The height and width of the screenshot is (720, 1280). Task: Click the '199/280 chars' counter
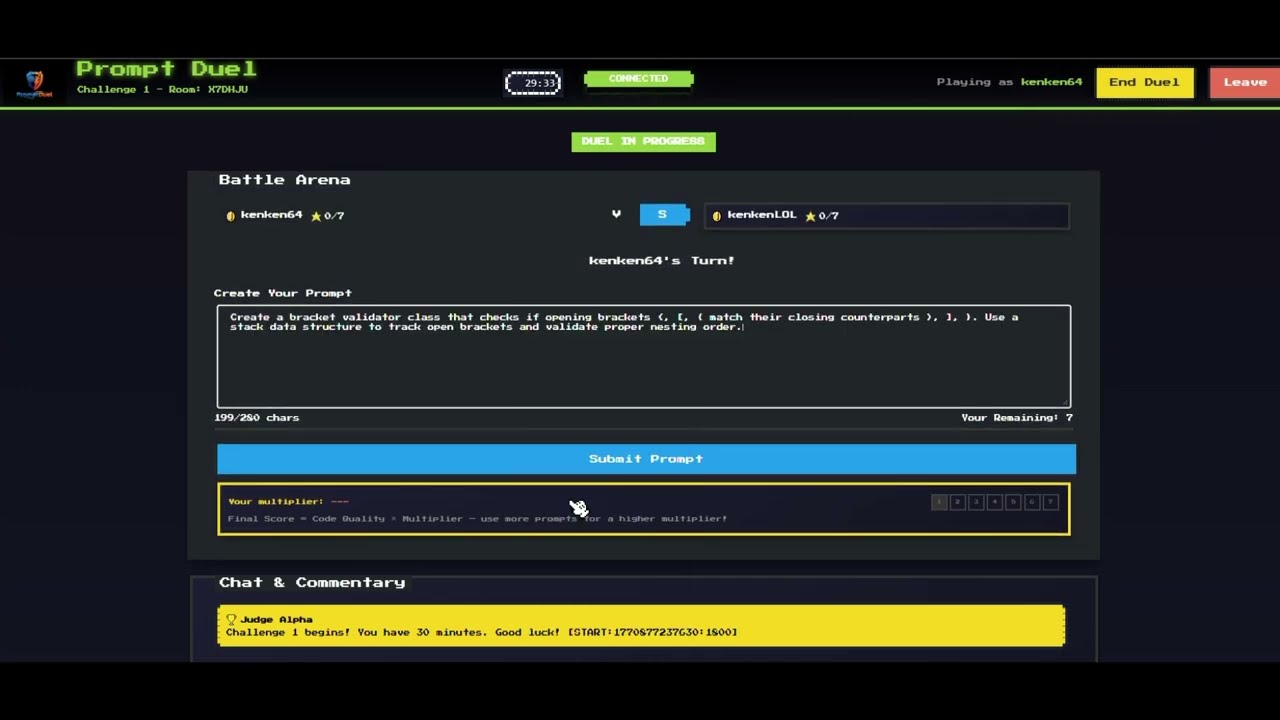(257, 418)
